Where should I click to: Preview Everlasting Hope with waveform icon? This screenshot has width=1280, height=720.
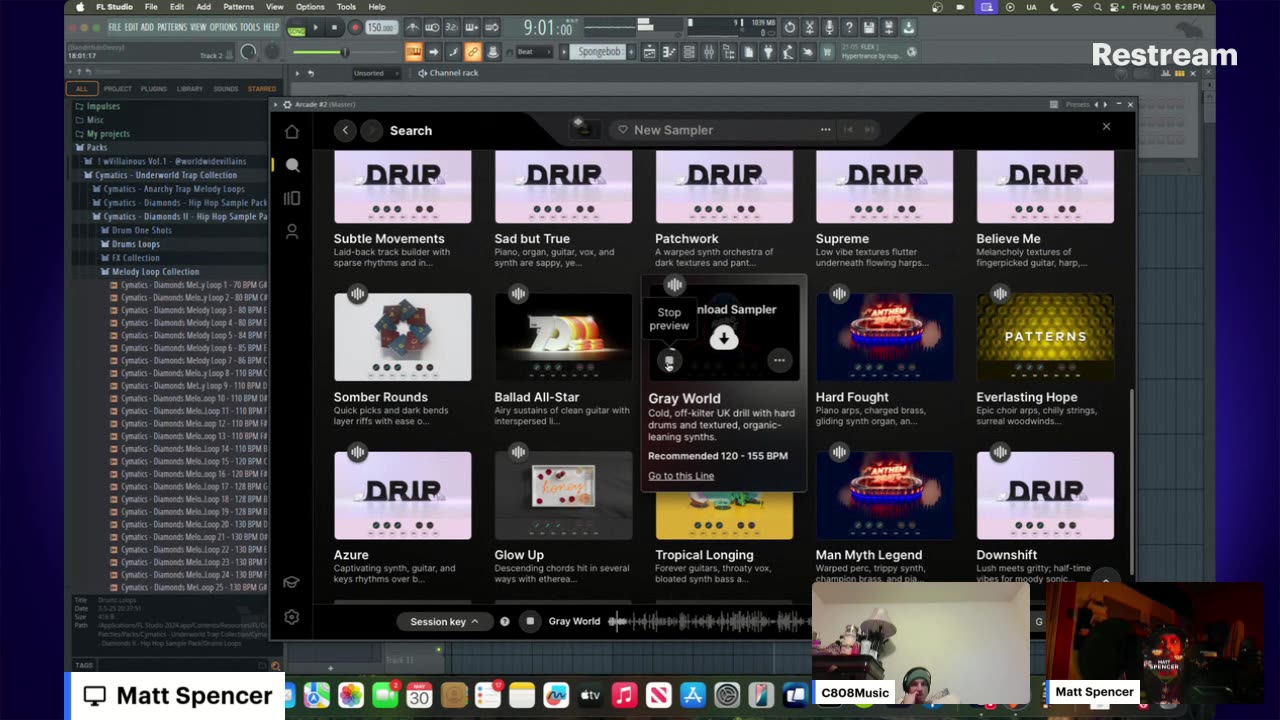1000,293
